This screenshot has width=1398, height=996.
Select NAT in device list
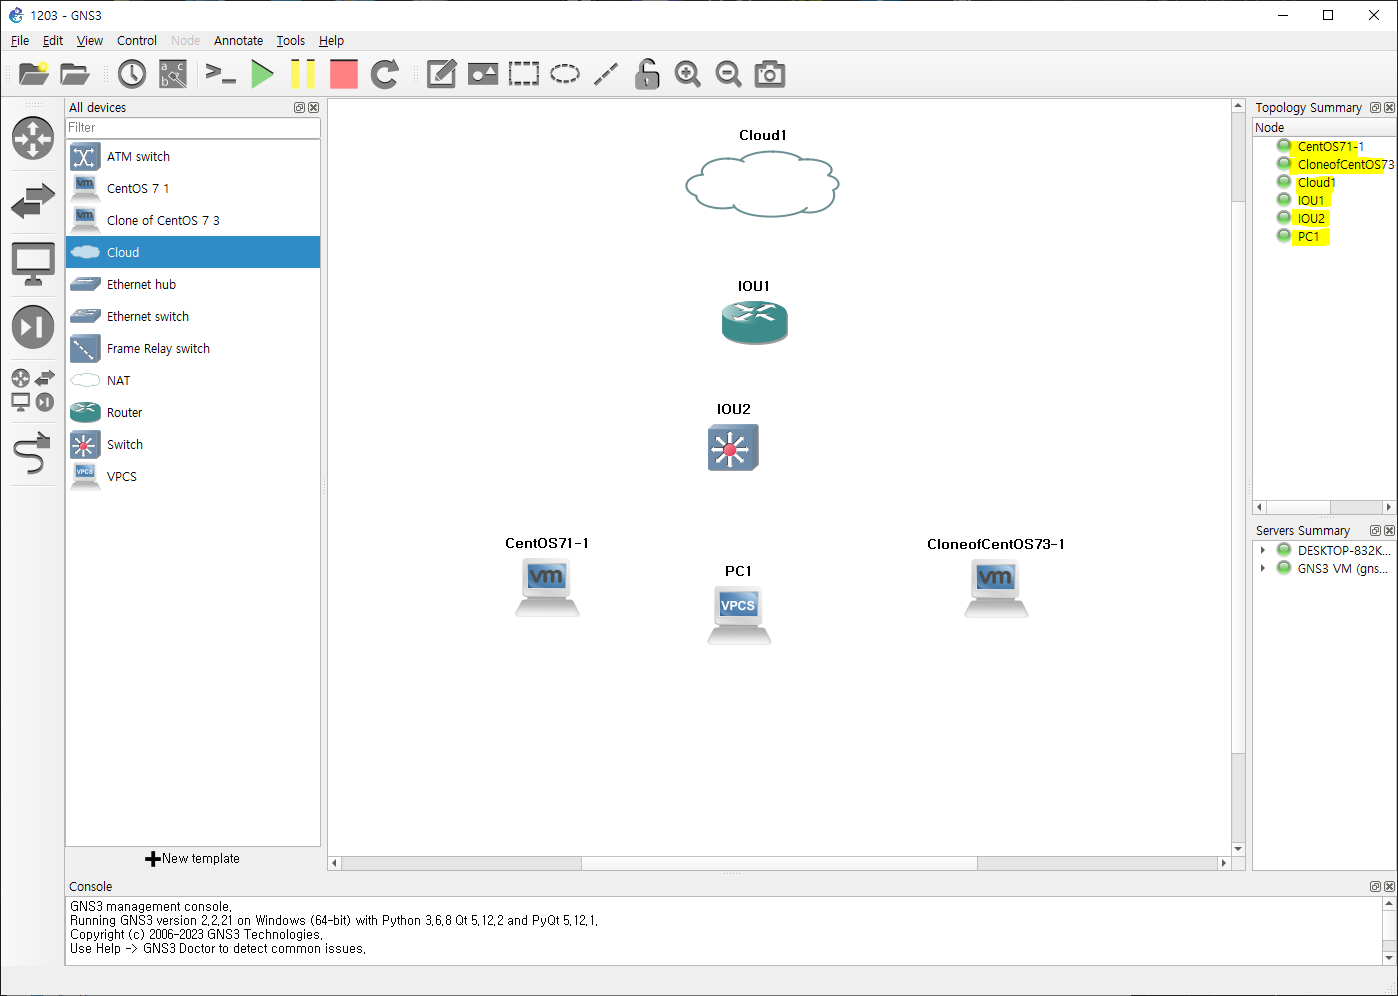193,381
